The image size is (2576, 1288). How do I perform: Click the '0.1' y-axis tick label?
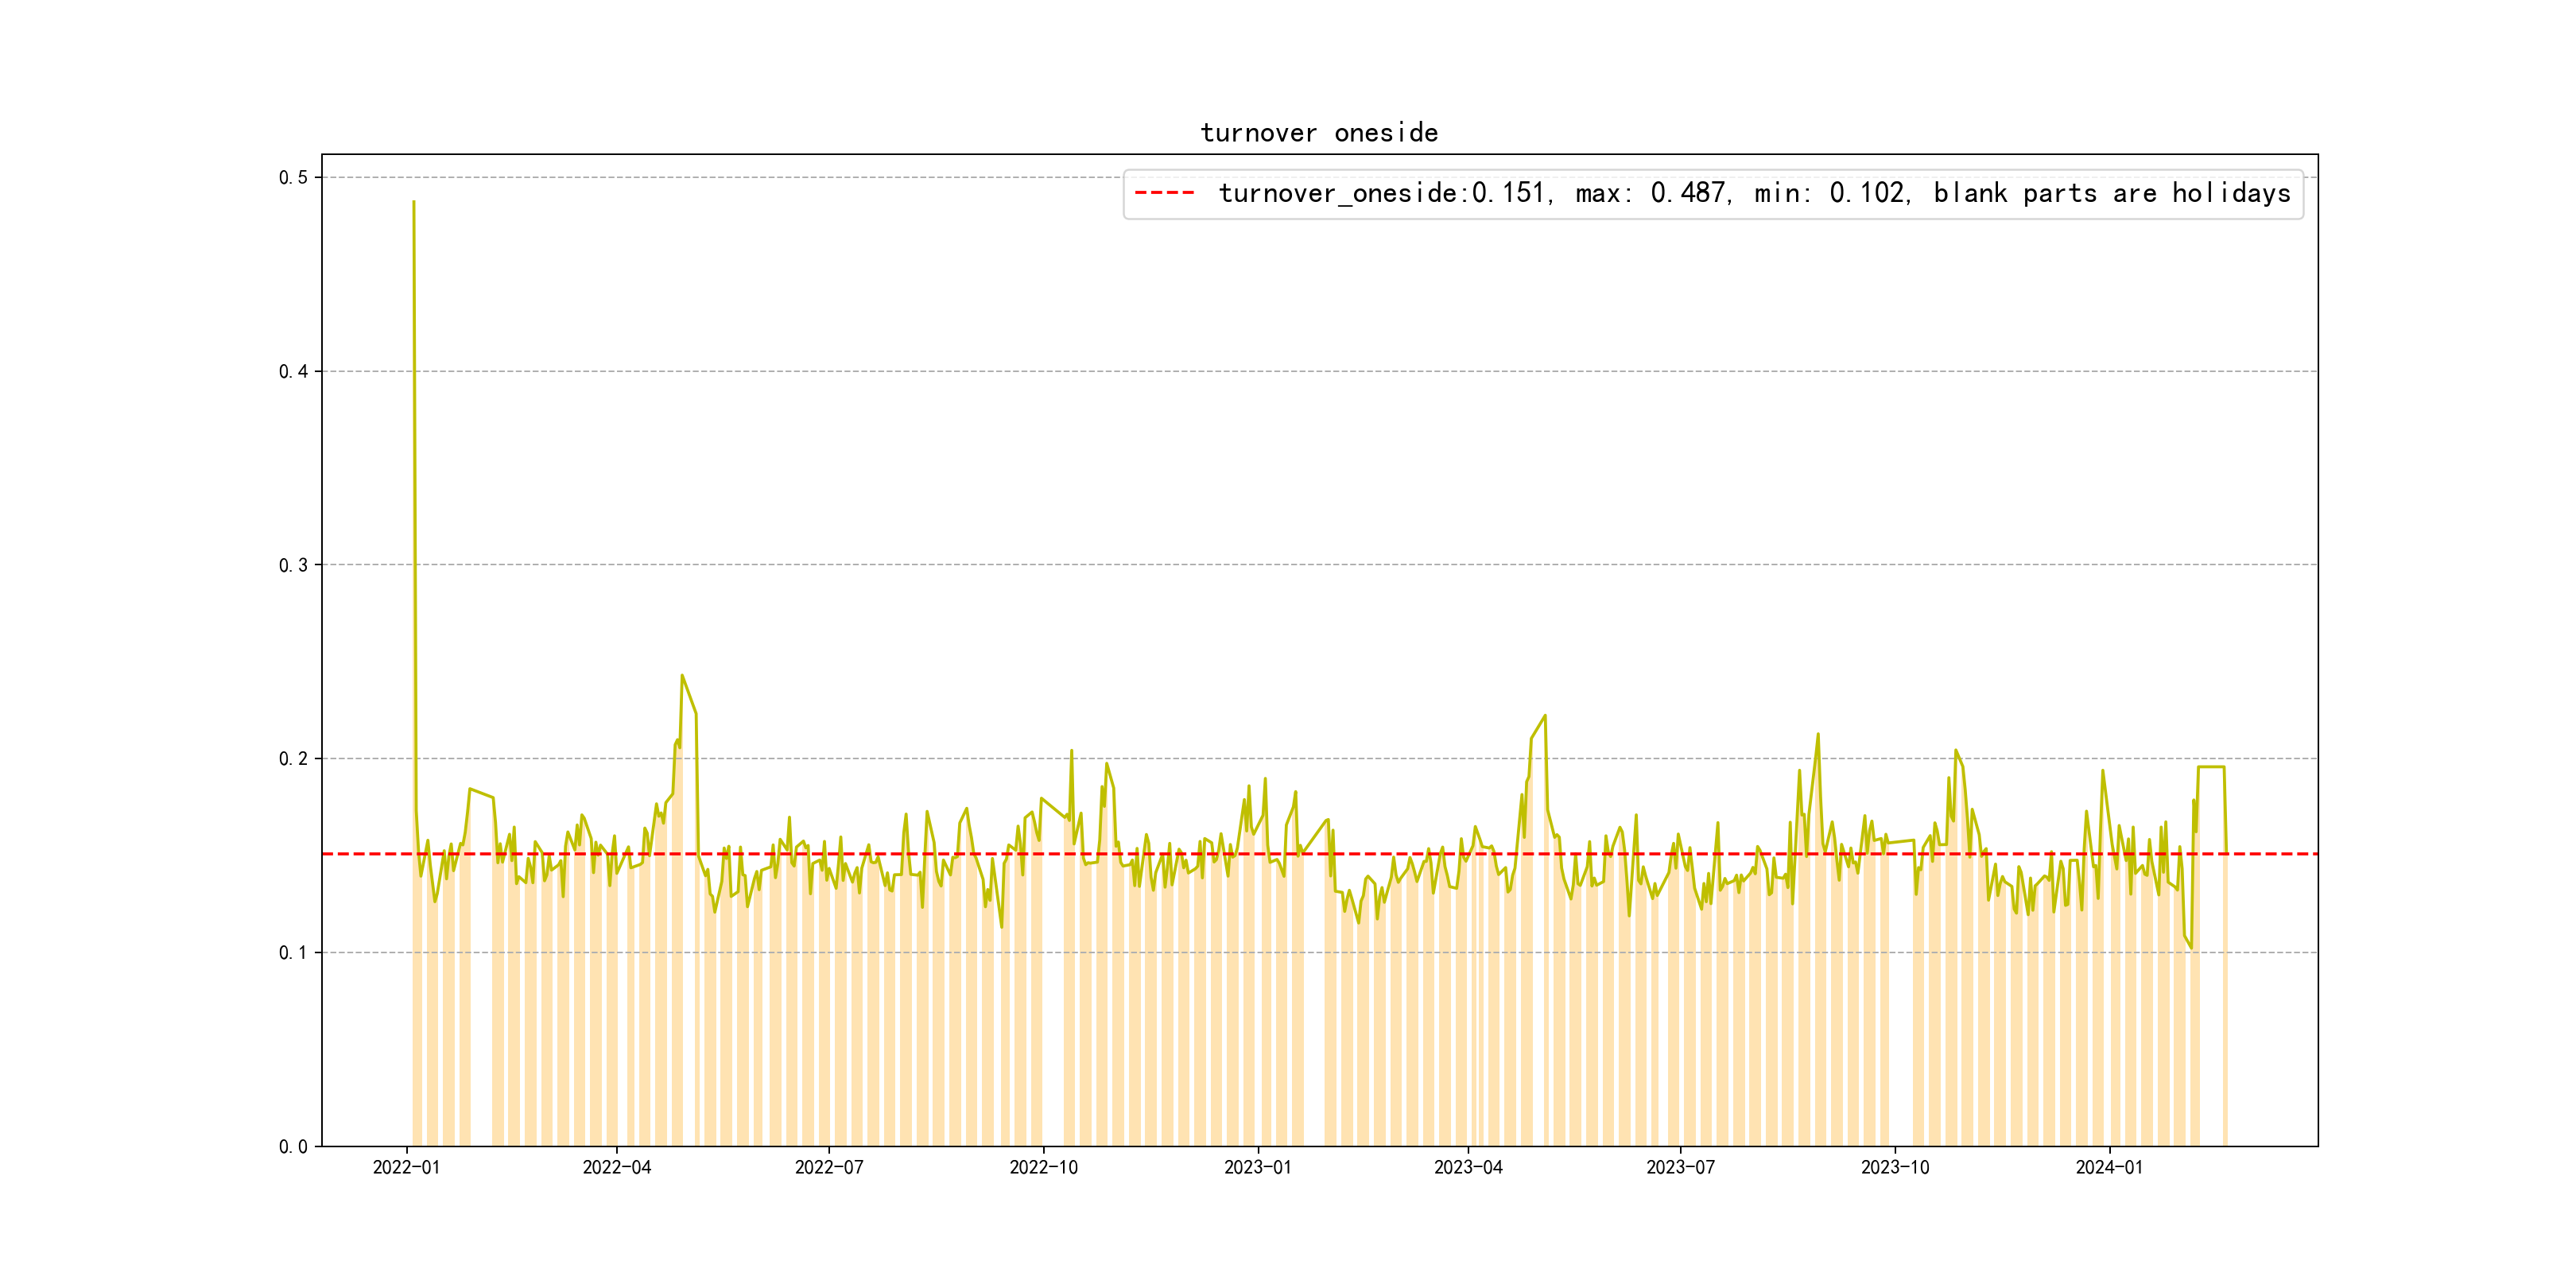click(x=293, y=953)
